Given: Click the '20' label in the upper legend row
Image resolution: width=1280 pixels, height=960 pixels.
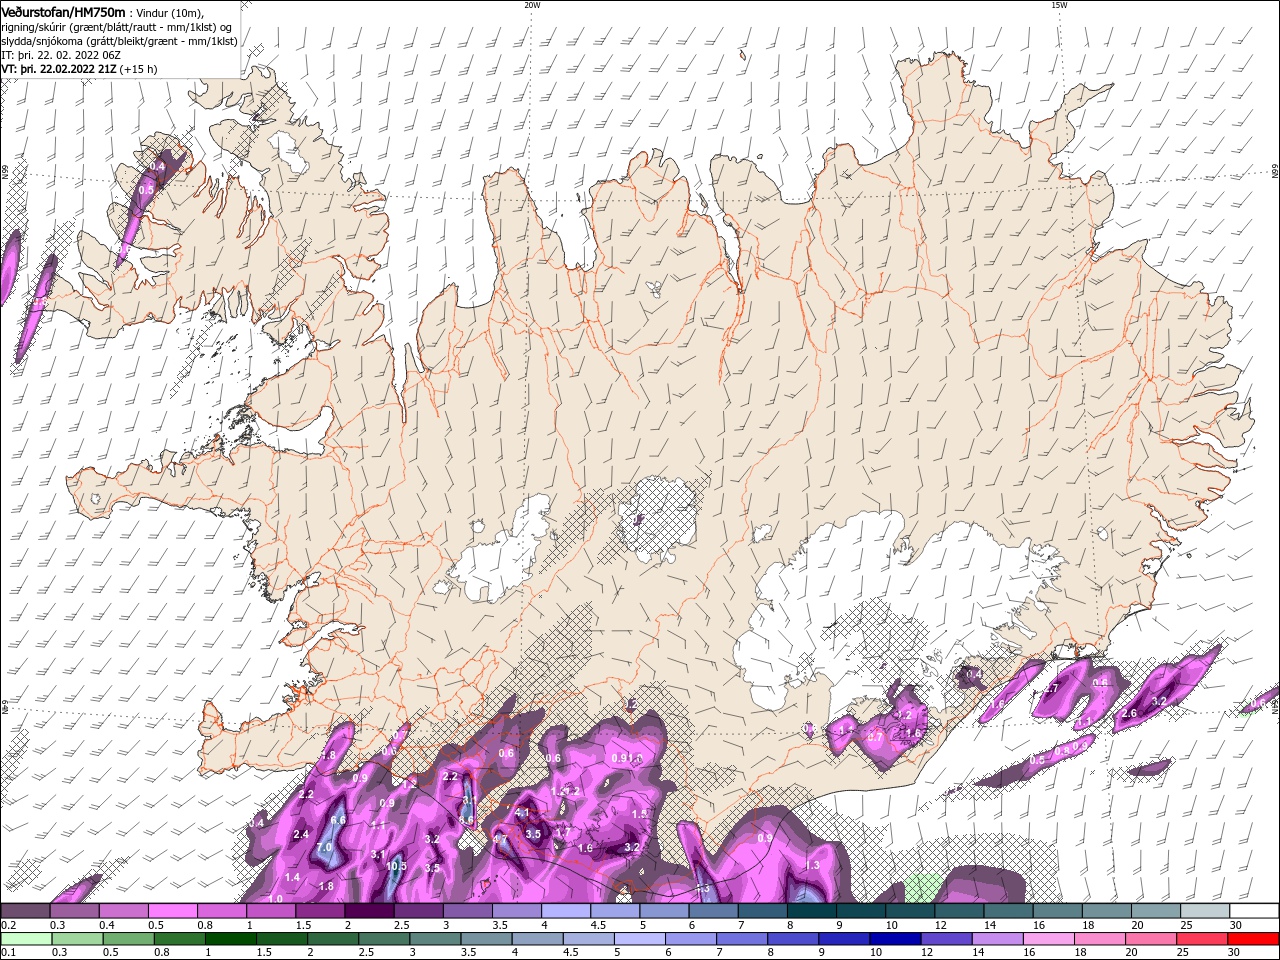Looking at the screenshot, I should click(1137, 925).
